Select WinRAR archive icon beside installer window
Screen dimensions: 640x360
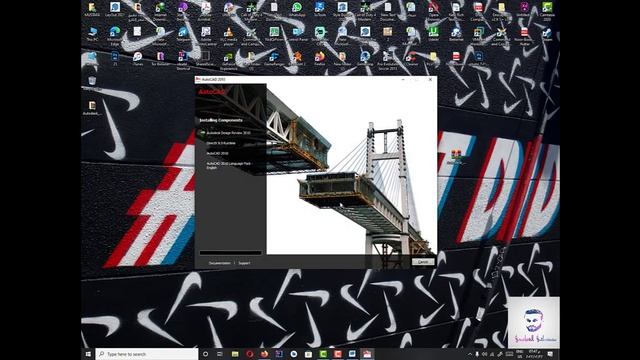click(x=456, y=157)
